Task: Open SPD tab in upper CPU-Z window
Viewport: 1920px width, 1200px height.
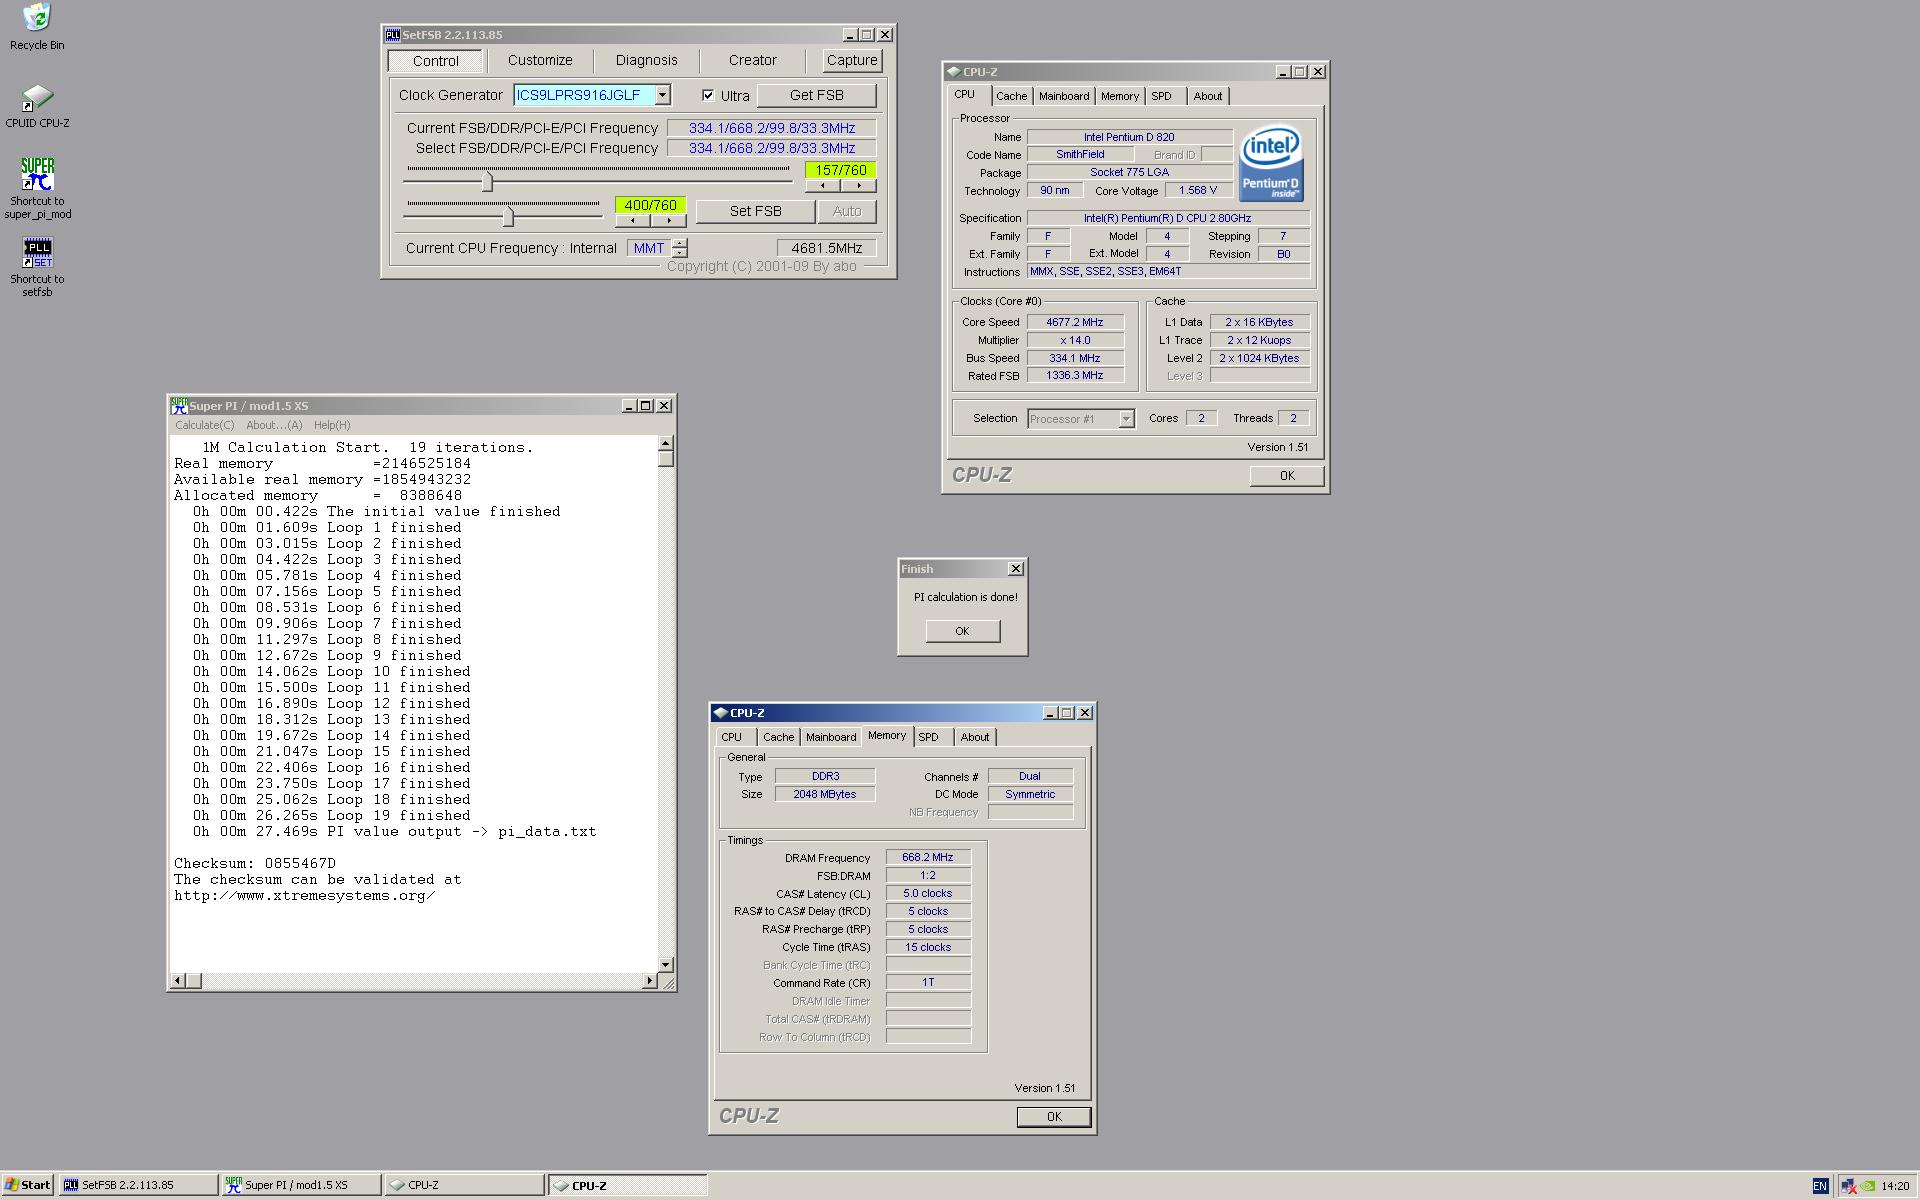Action: click(1161, 97)
